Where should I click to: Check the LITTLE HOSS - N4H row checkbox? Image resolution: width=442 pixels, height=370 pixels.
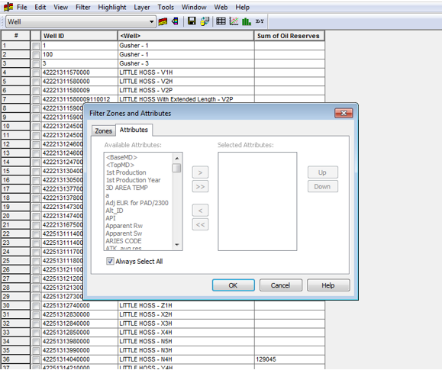[36, 360]
